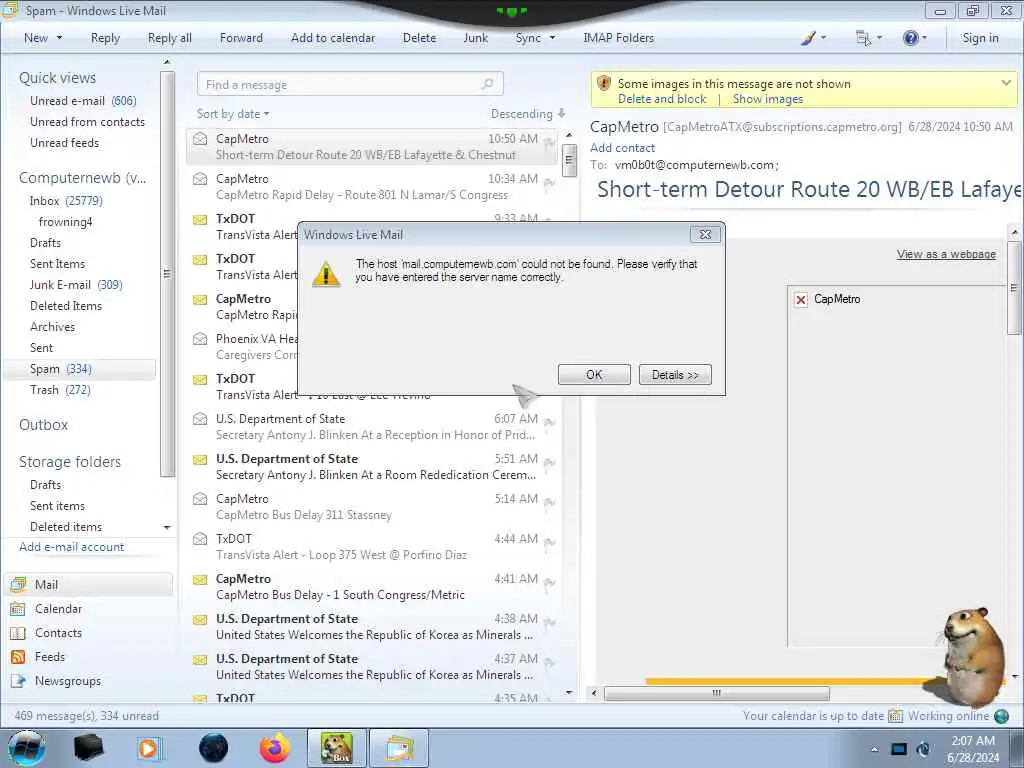Switch to Feeds view
The width and height of the screenshot is (1024, 768).
(x=50, y=657)
